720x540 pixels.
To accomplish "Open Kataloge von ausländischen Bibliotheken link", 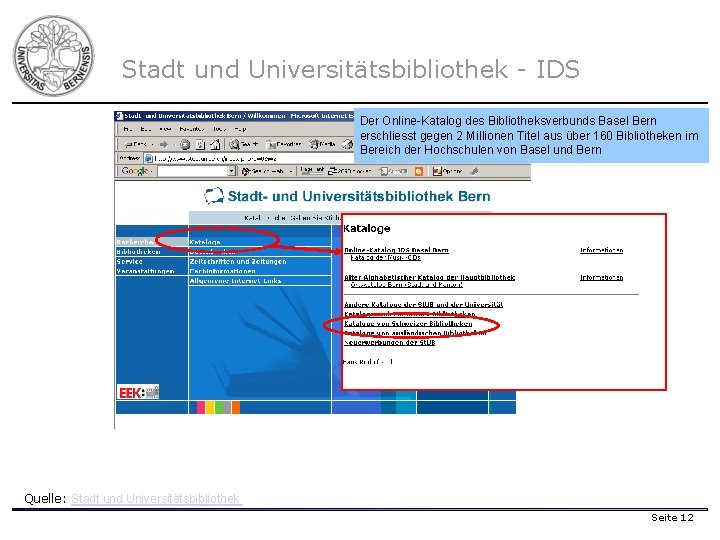I will pyautogui.click(x=415, y=333).
